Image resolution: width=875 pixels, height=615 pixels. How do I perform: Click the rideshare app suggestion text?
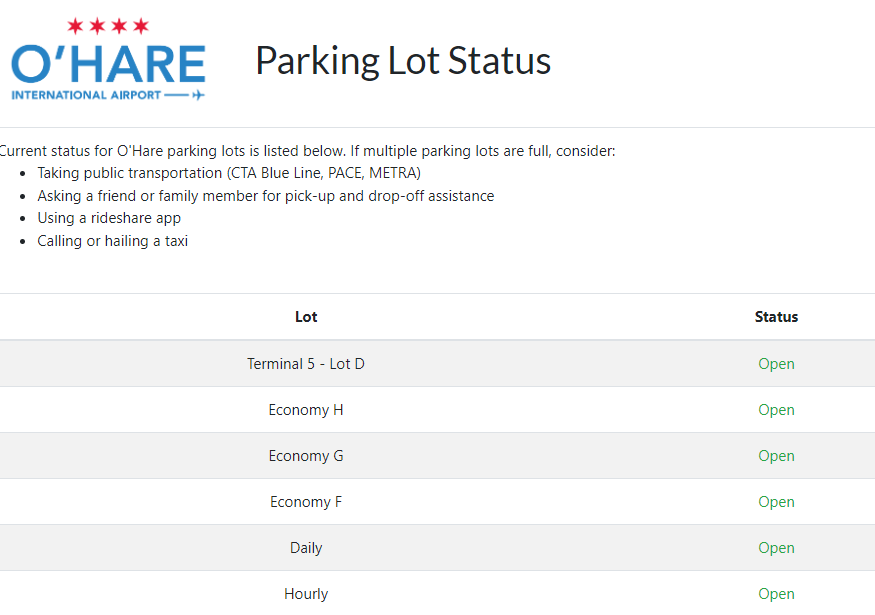tap(109, 218)
